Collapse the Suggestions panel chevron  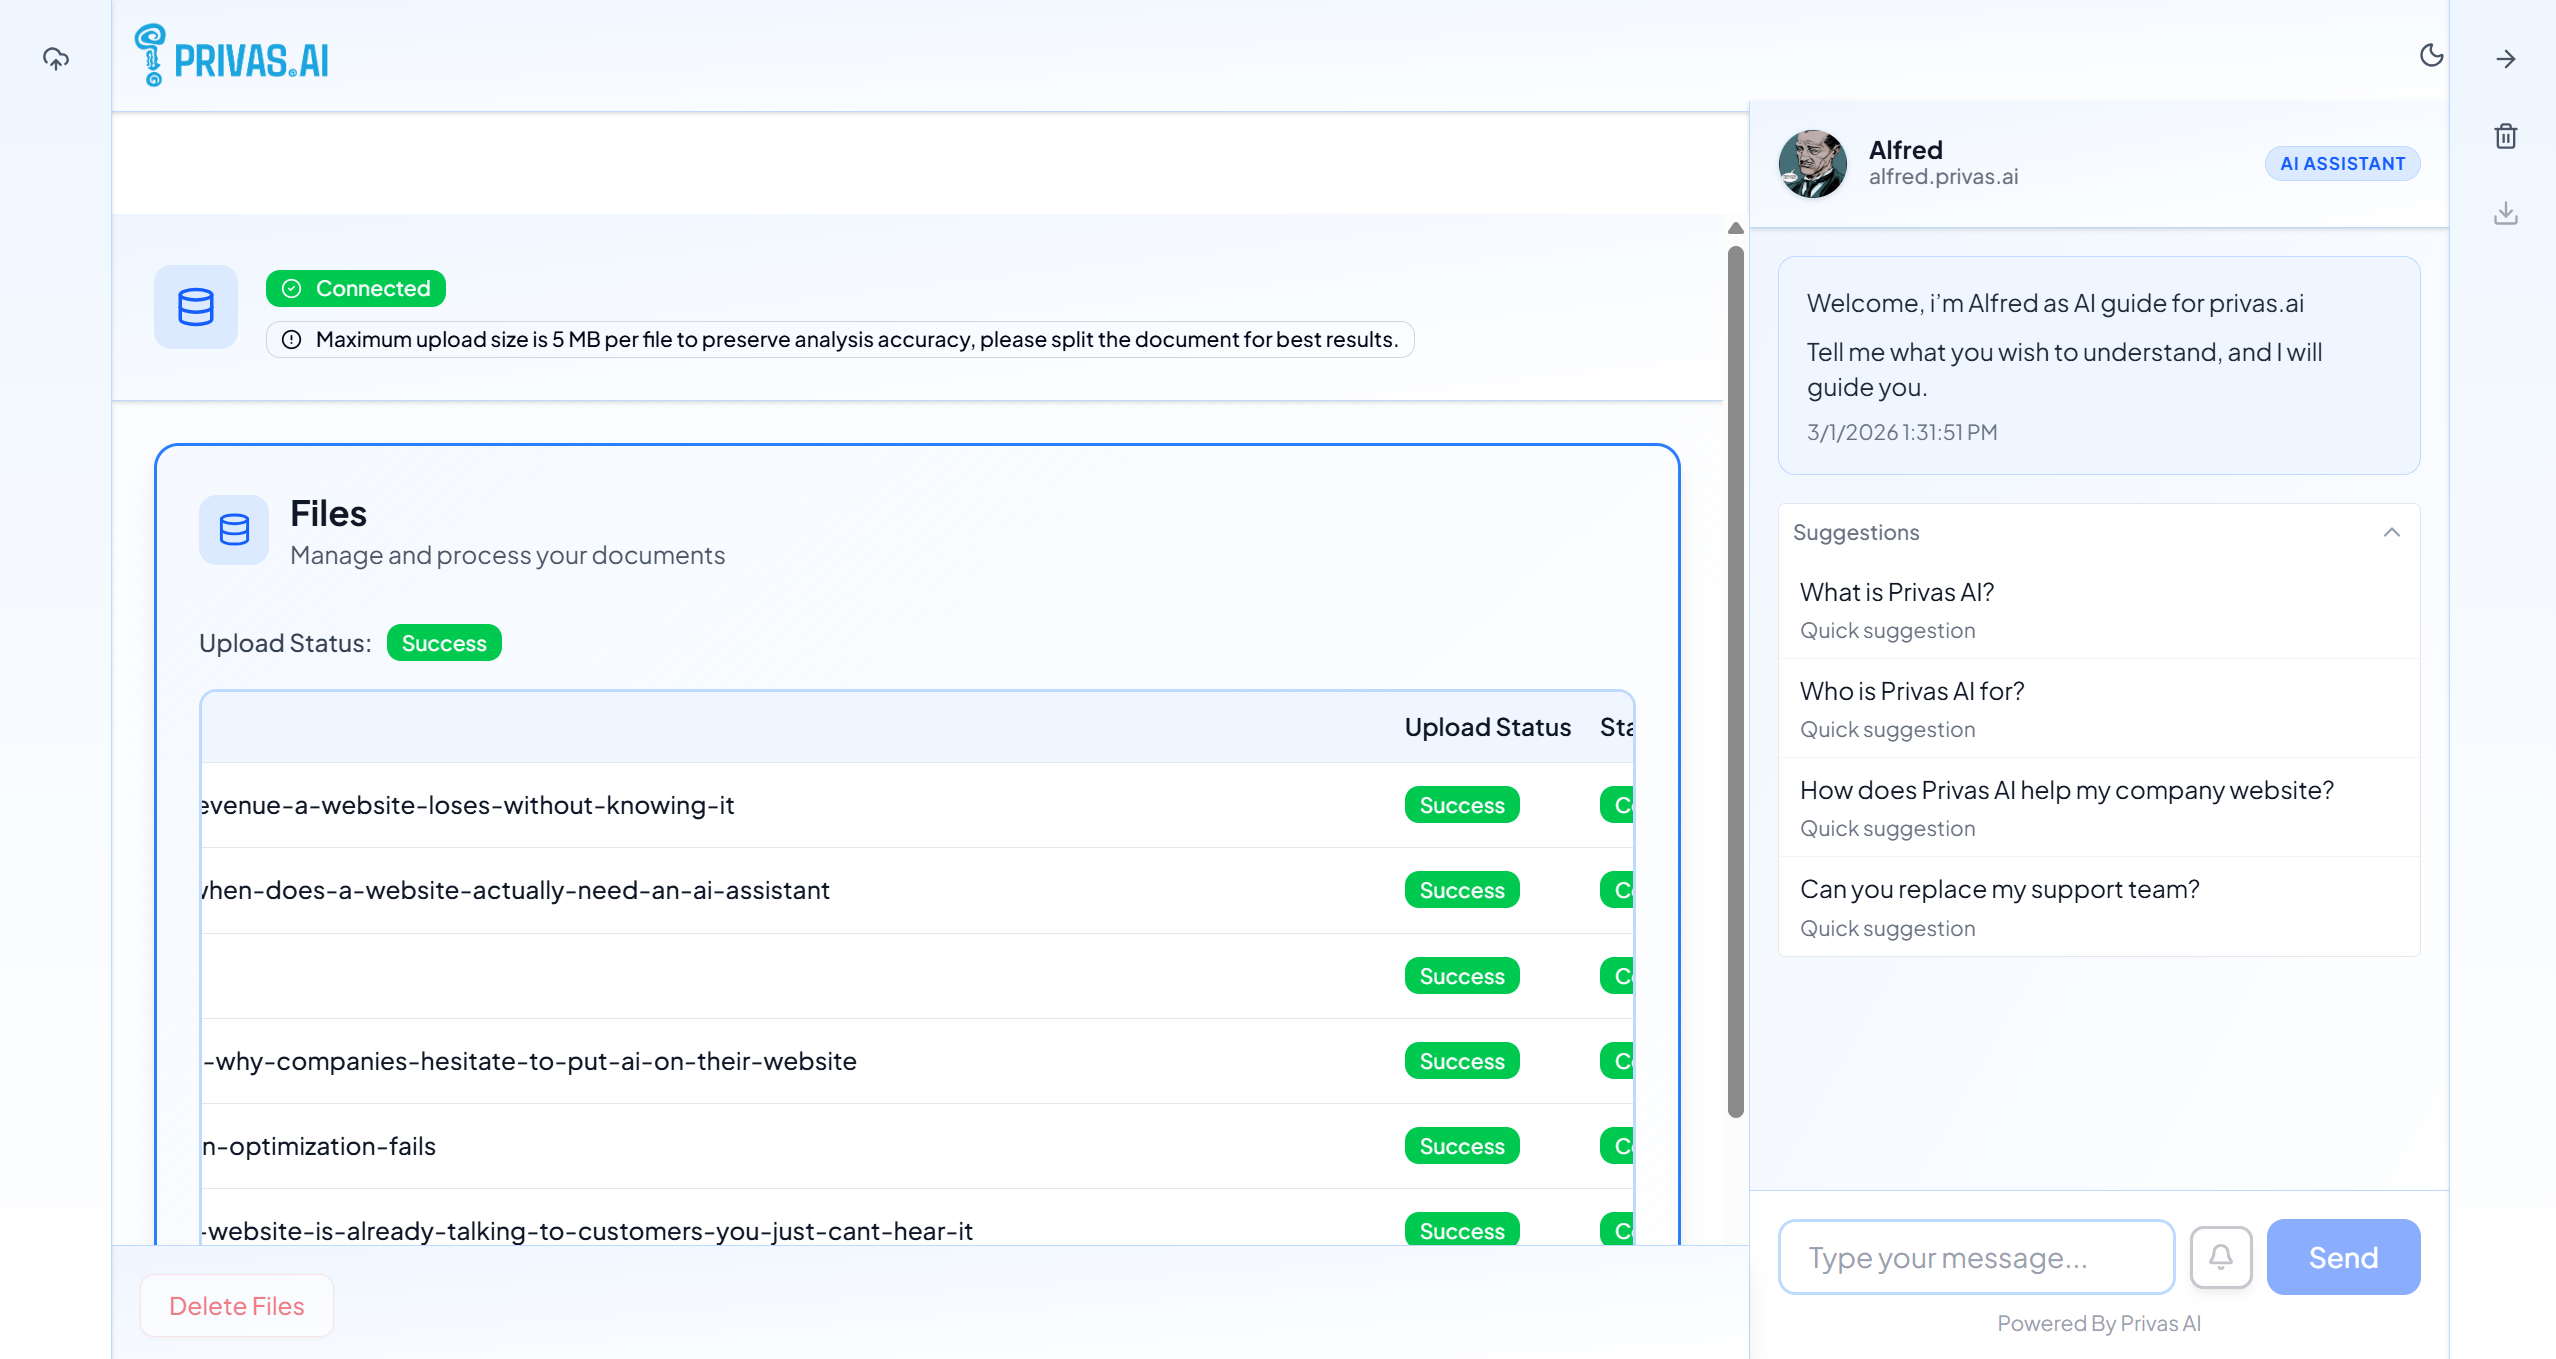tap(2391, 532)
